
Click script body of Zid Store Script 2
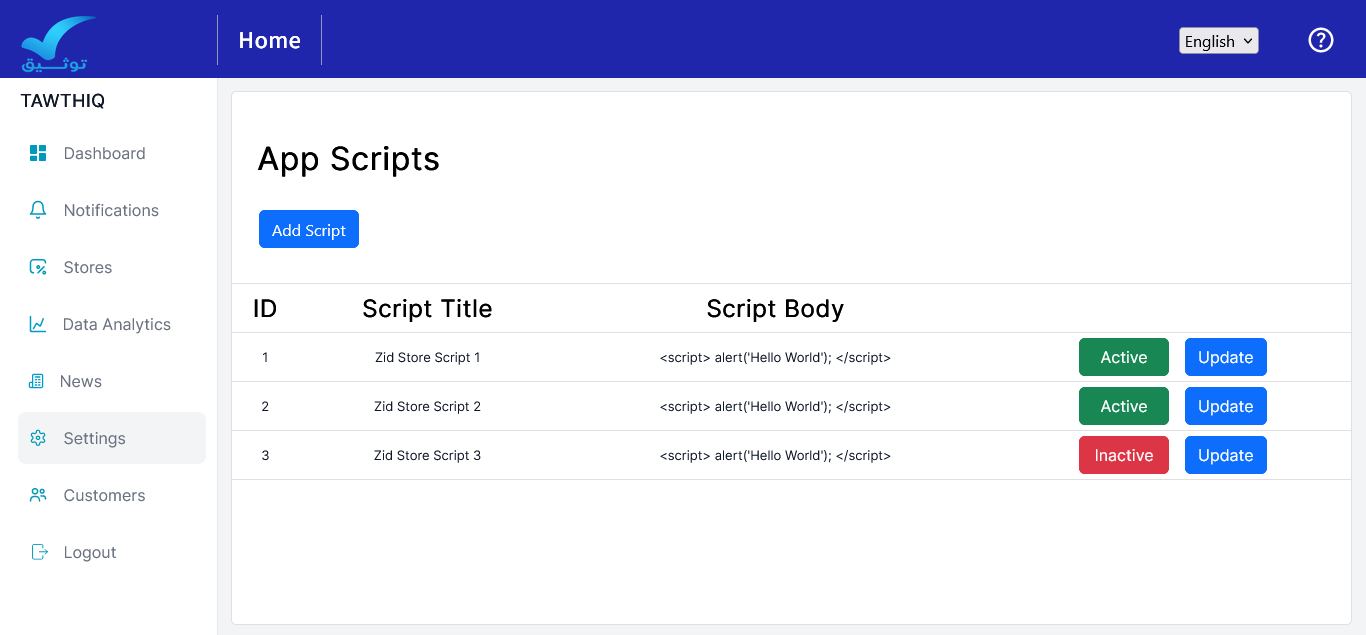point(775,406)
